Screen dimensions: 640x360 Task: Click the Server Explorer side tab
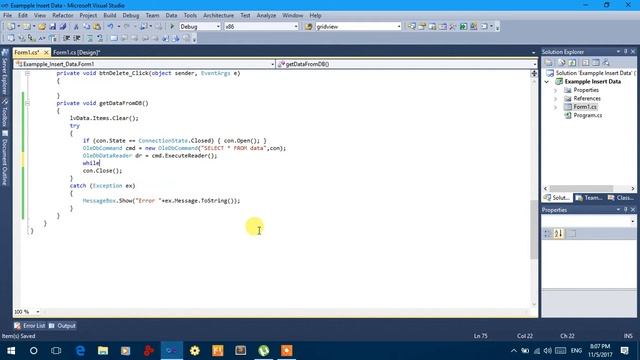pyautogui.click(x=5, y=72)
